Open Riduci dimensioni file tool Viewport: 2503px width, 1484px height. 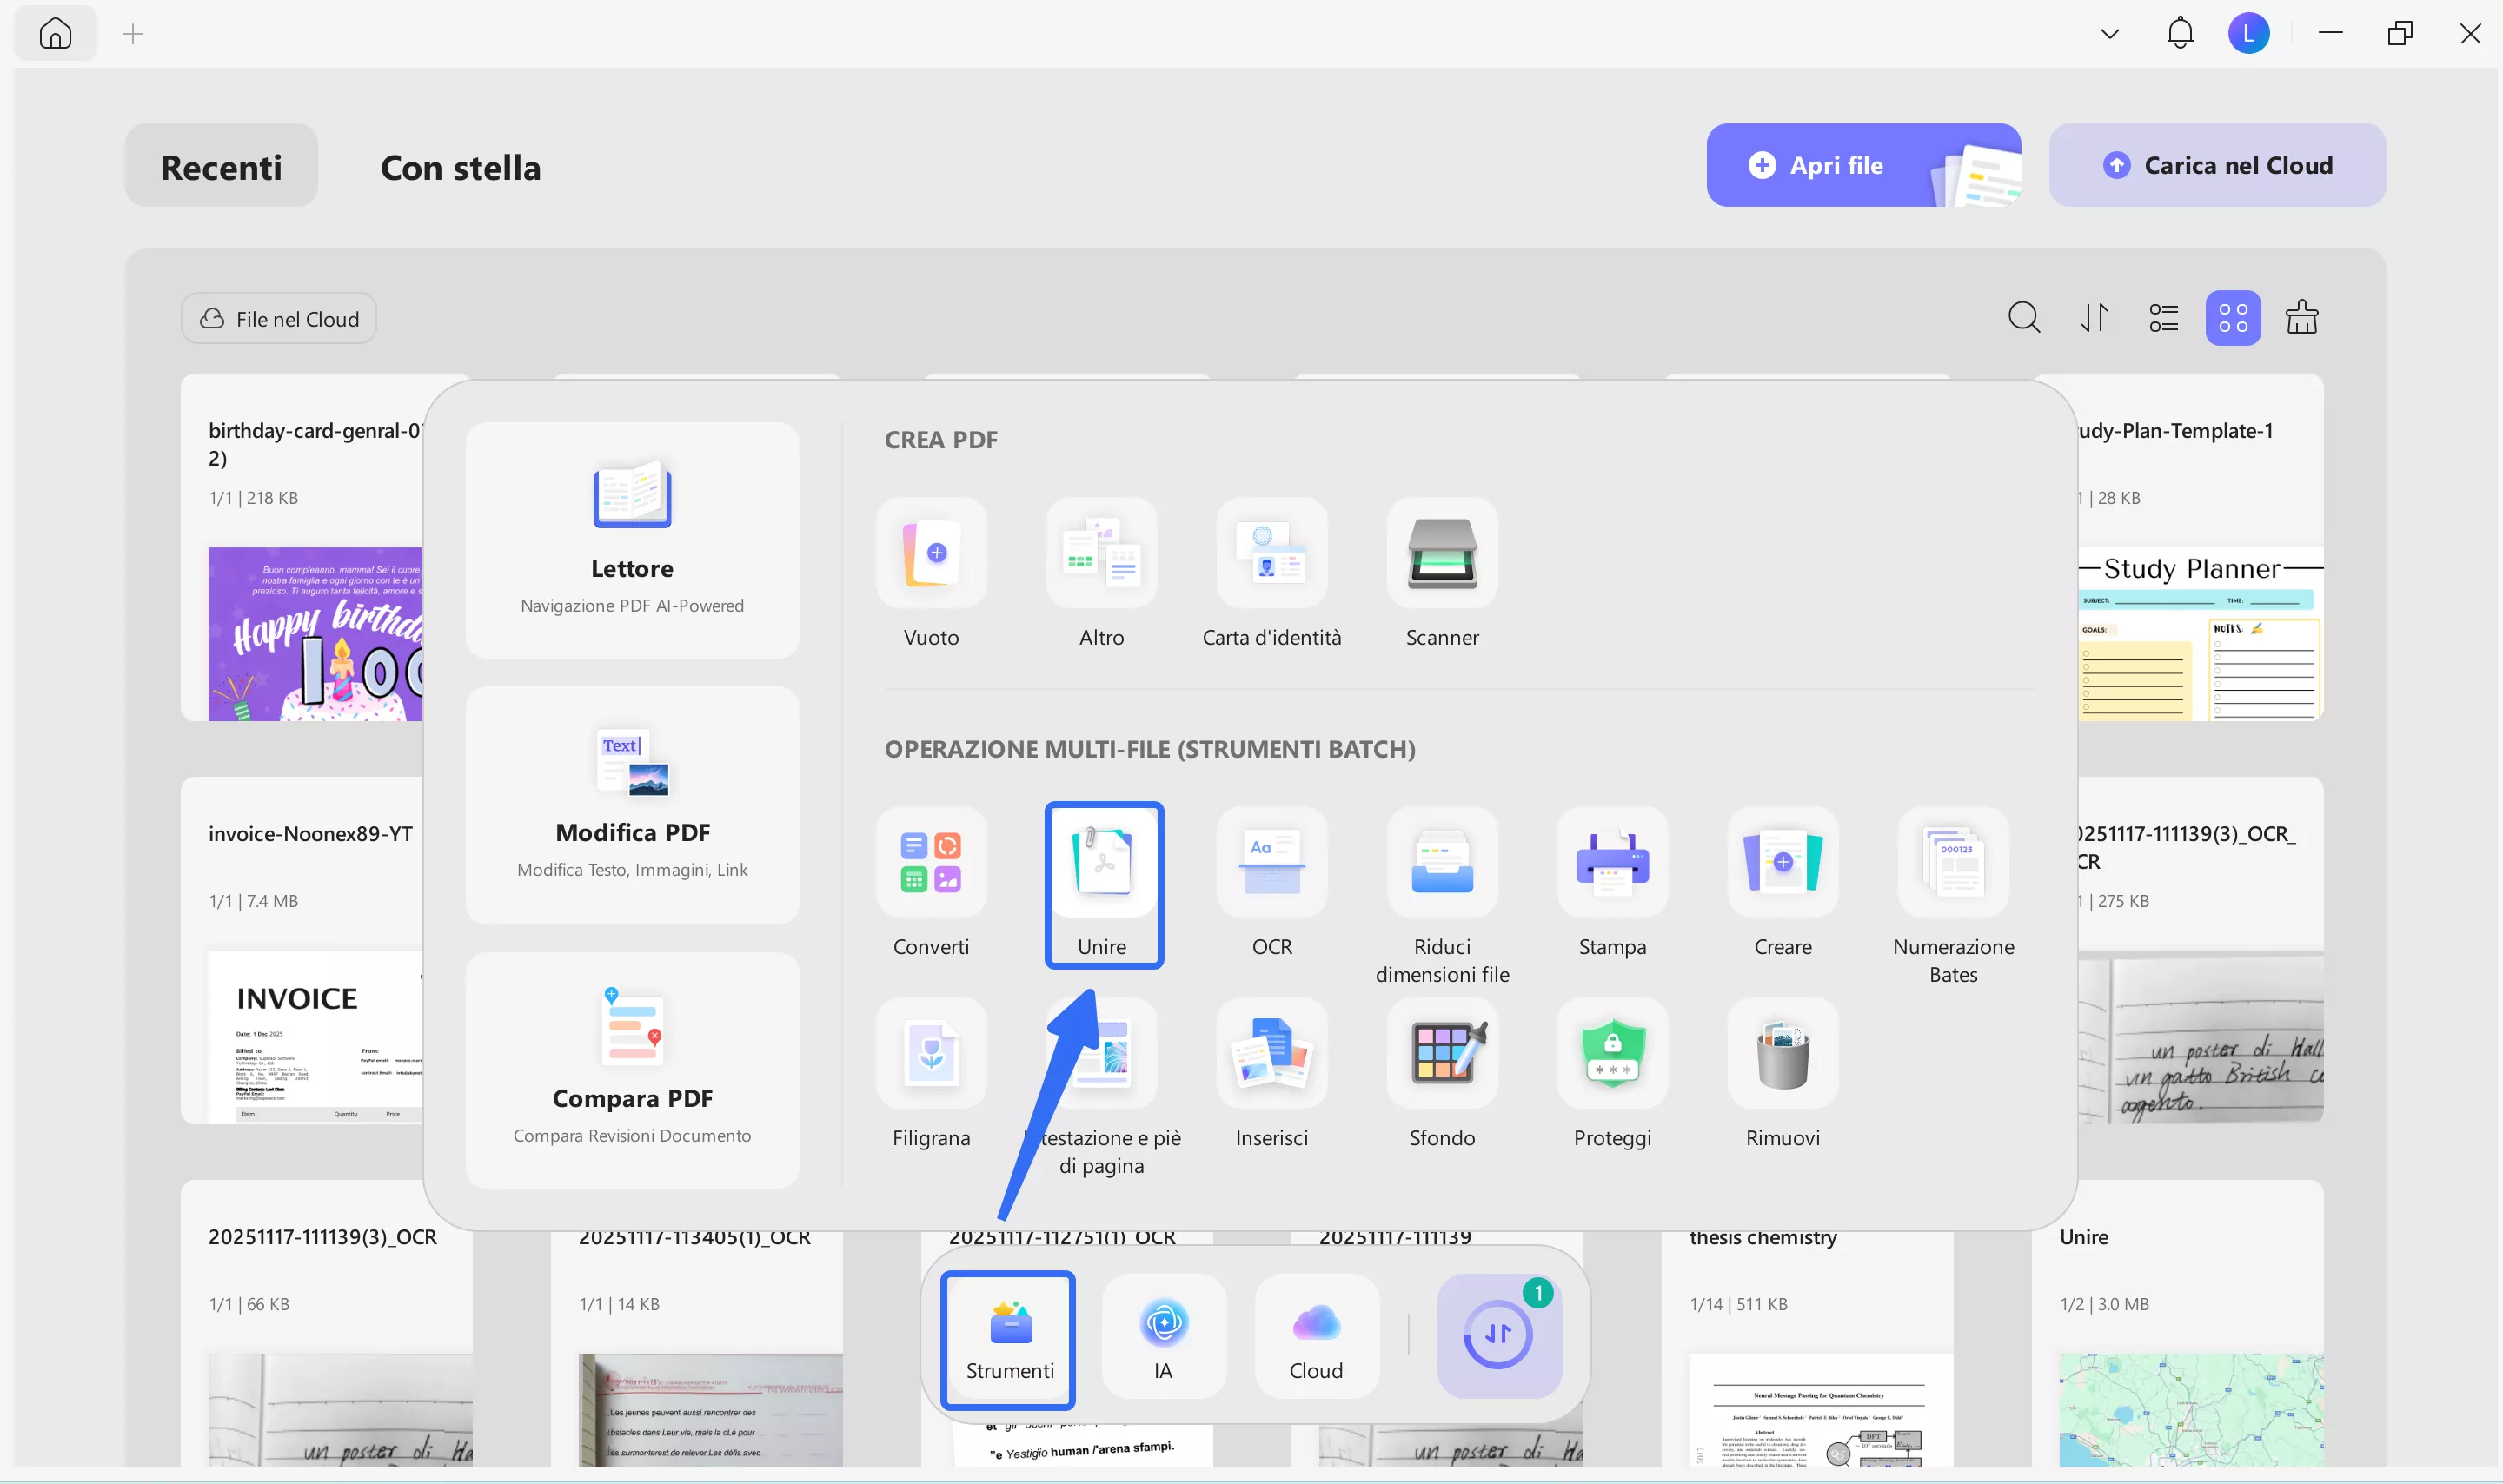pos(1441,864)
